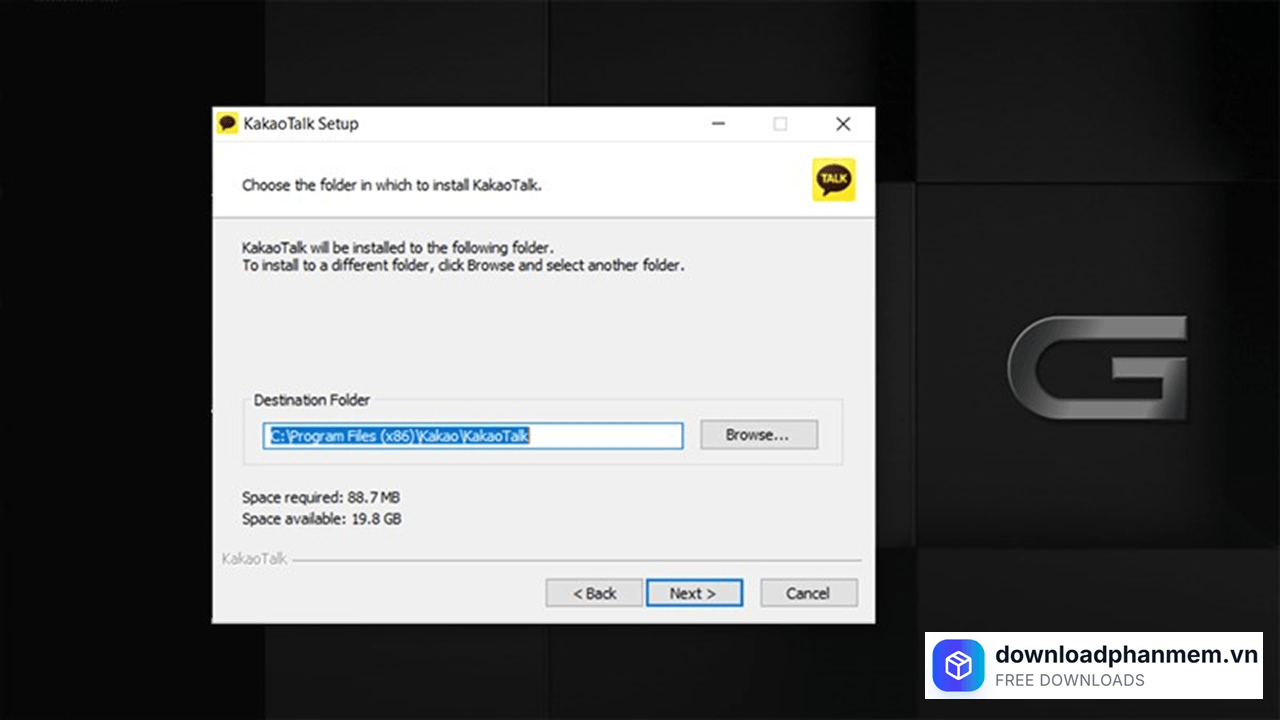Click the 'Choose the folder' header text
Screen dimensions: 1280x720
(391, 185)
